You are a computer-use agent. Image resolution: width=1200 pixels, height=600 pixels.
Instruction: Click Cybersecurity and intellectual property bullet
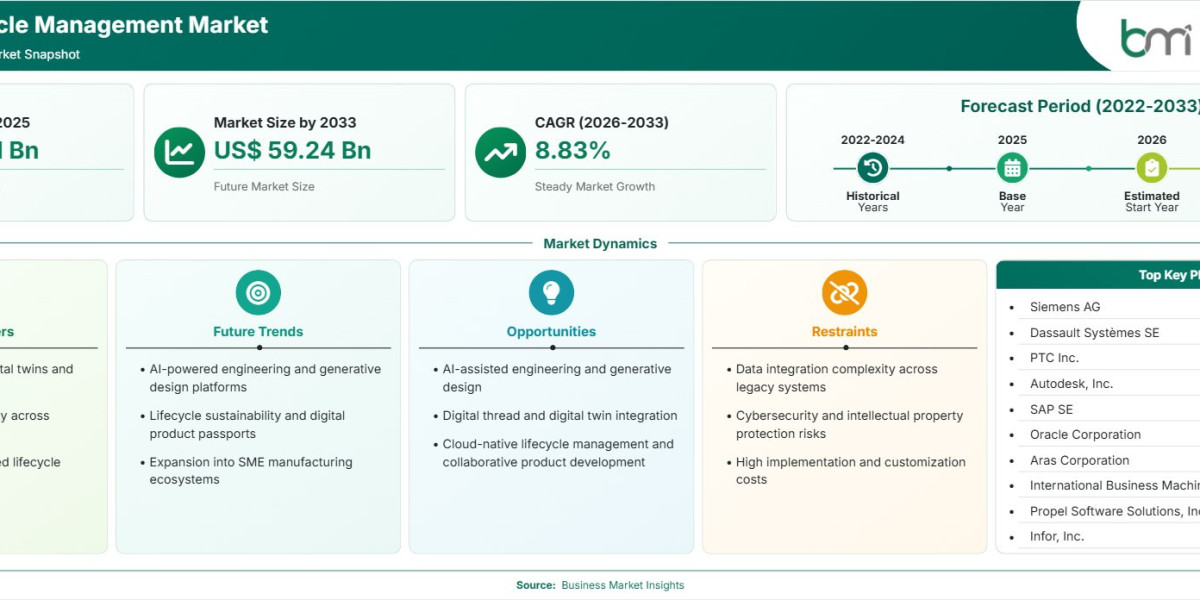849,425
